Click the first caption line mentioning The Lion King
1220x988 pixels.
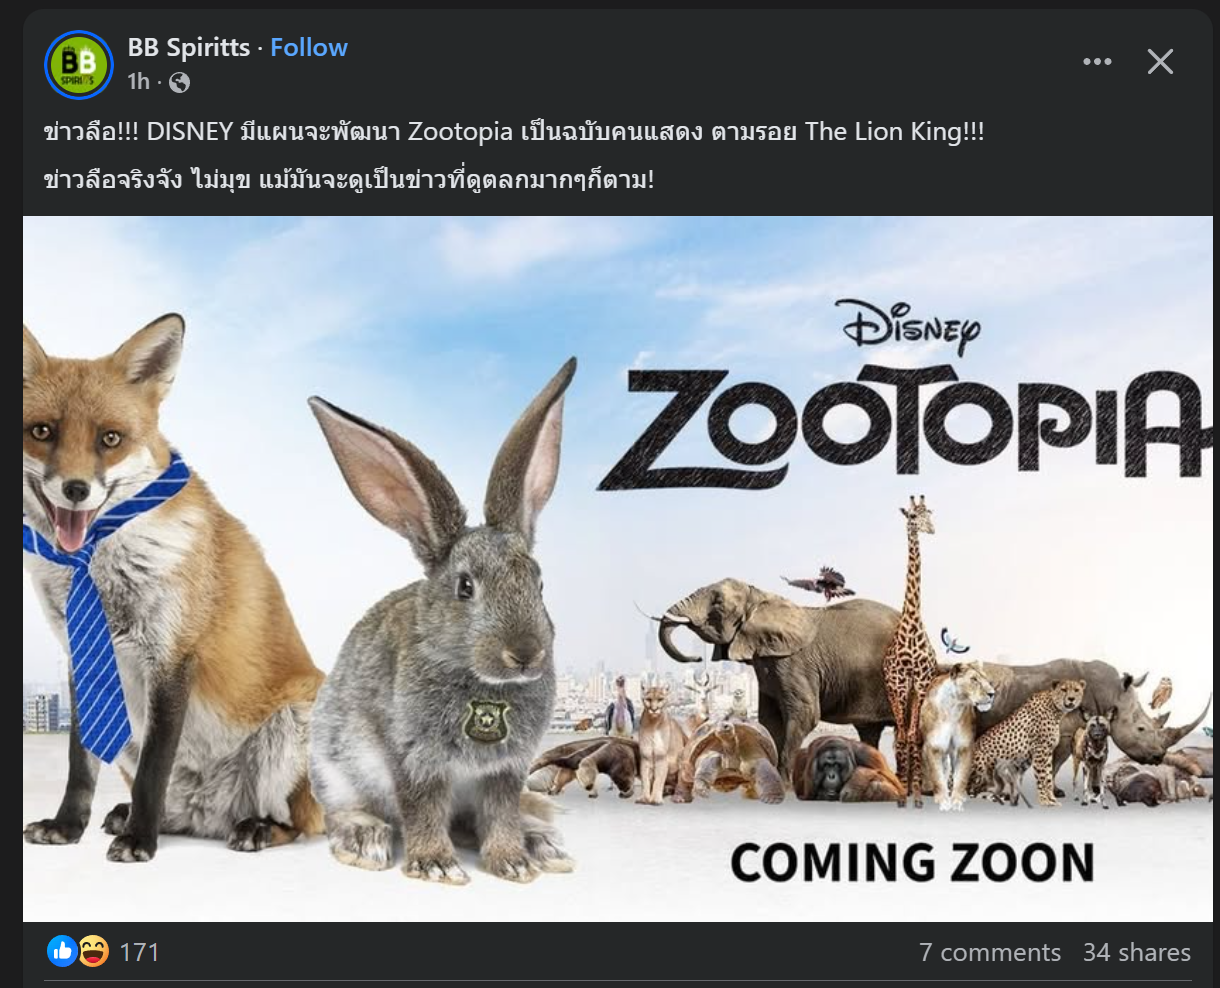[x=514, y=132]
